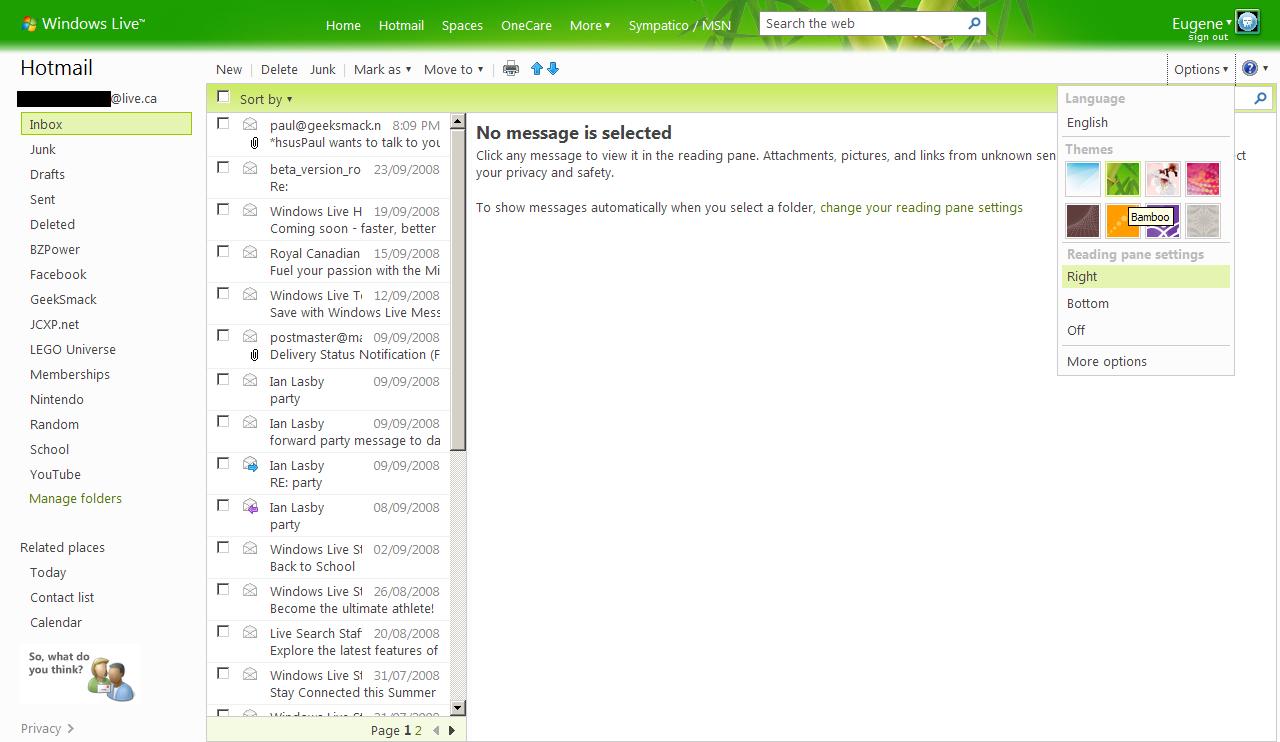Click the mail search magnifier icon below Help

(1260, 98)
